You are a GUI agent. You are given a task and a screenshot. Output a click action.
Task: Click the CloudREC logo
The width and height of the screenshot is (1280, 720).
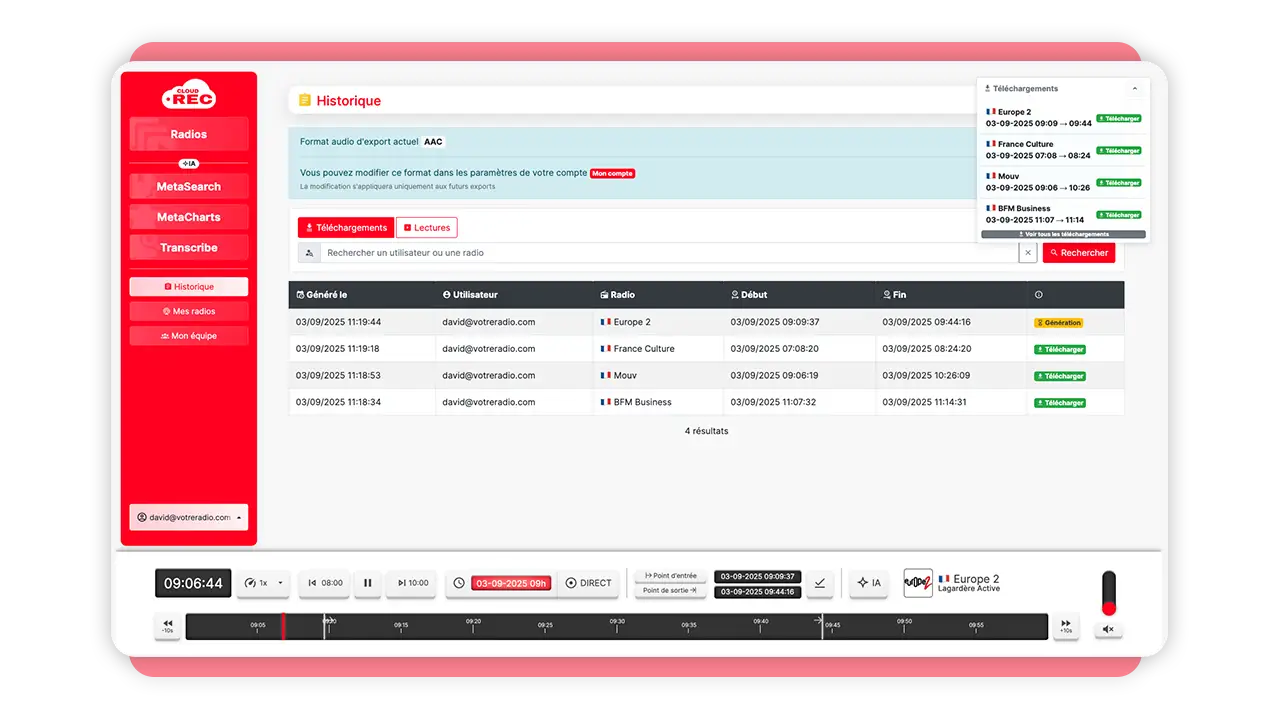click(189, 94)
